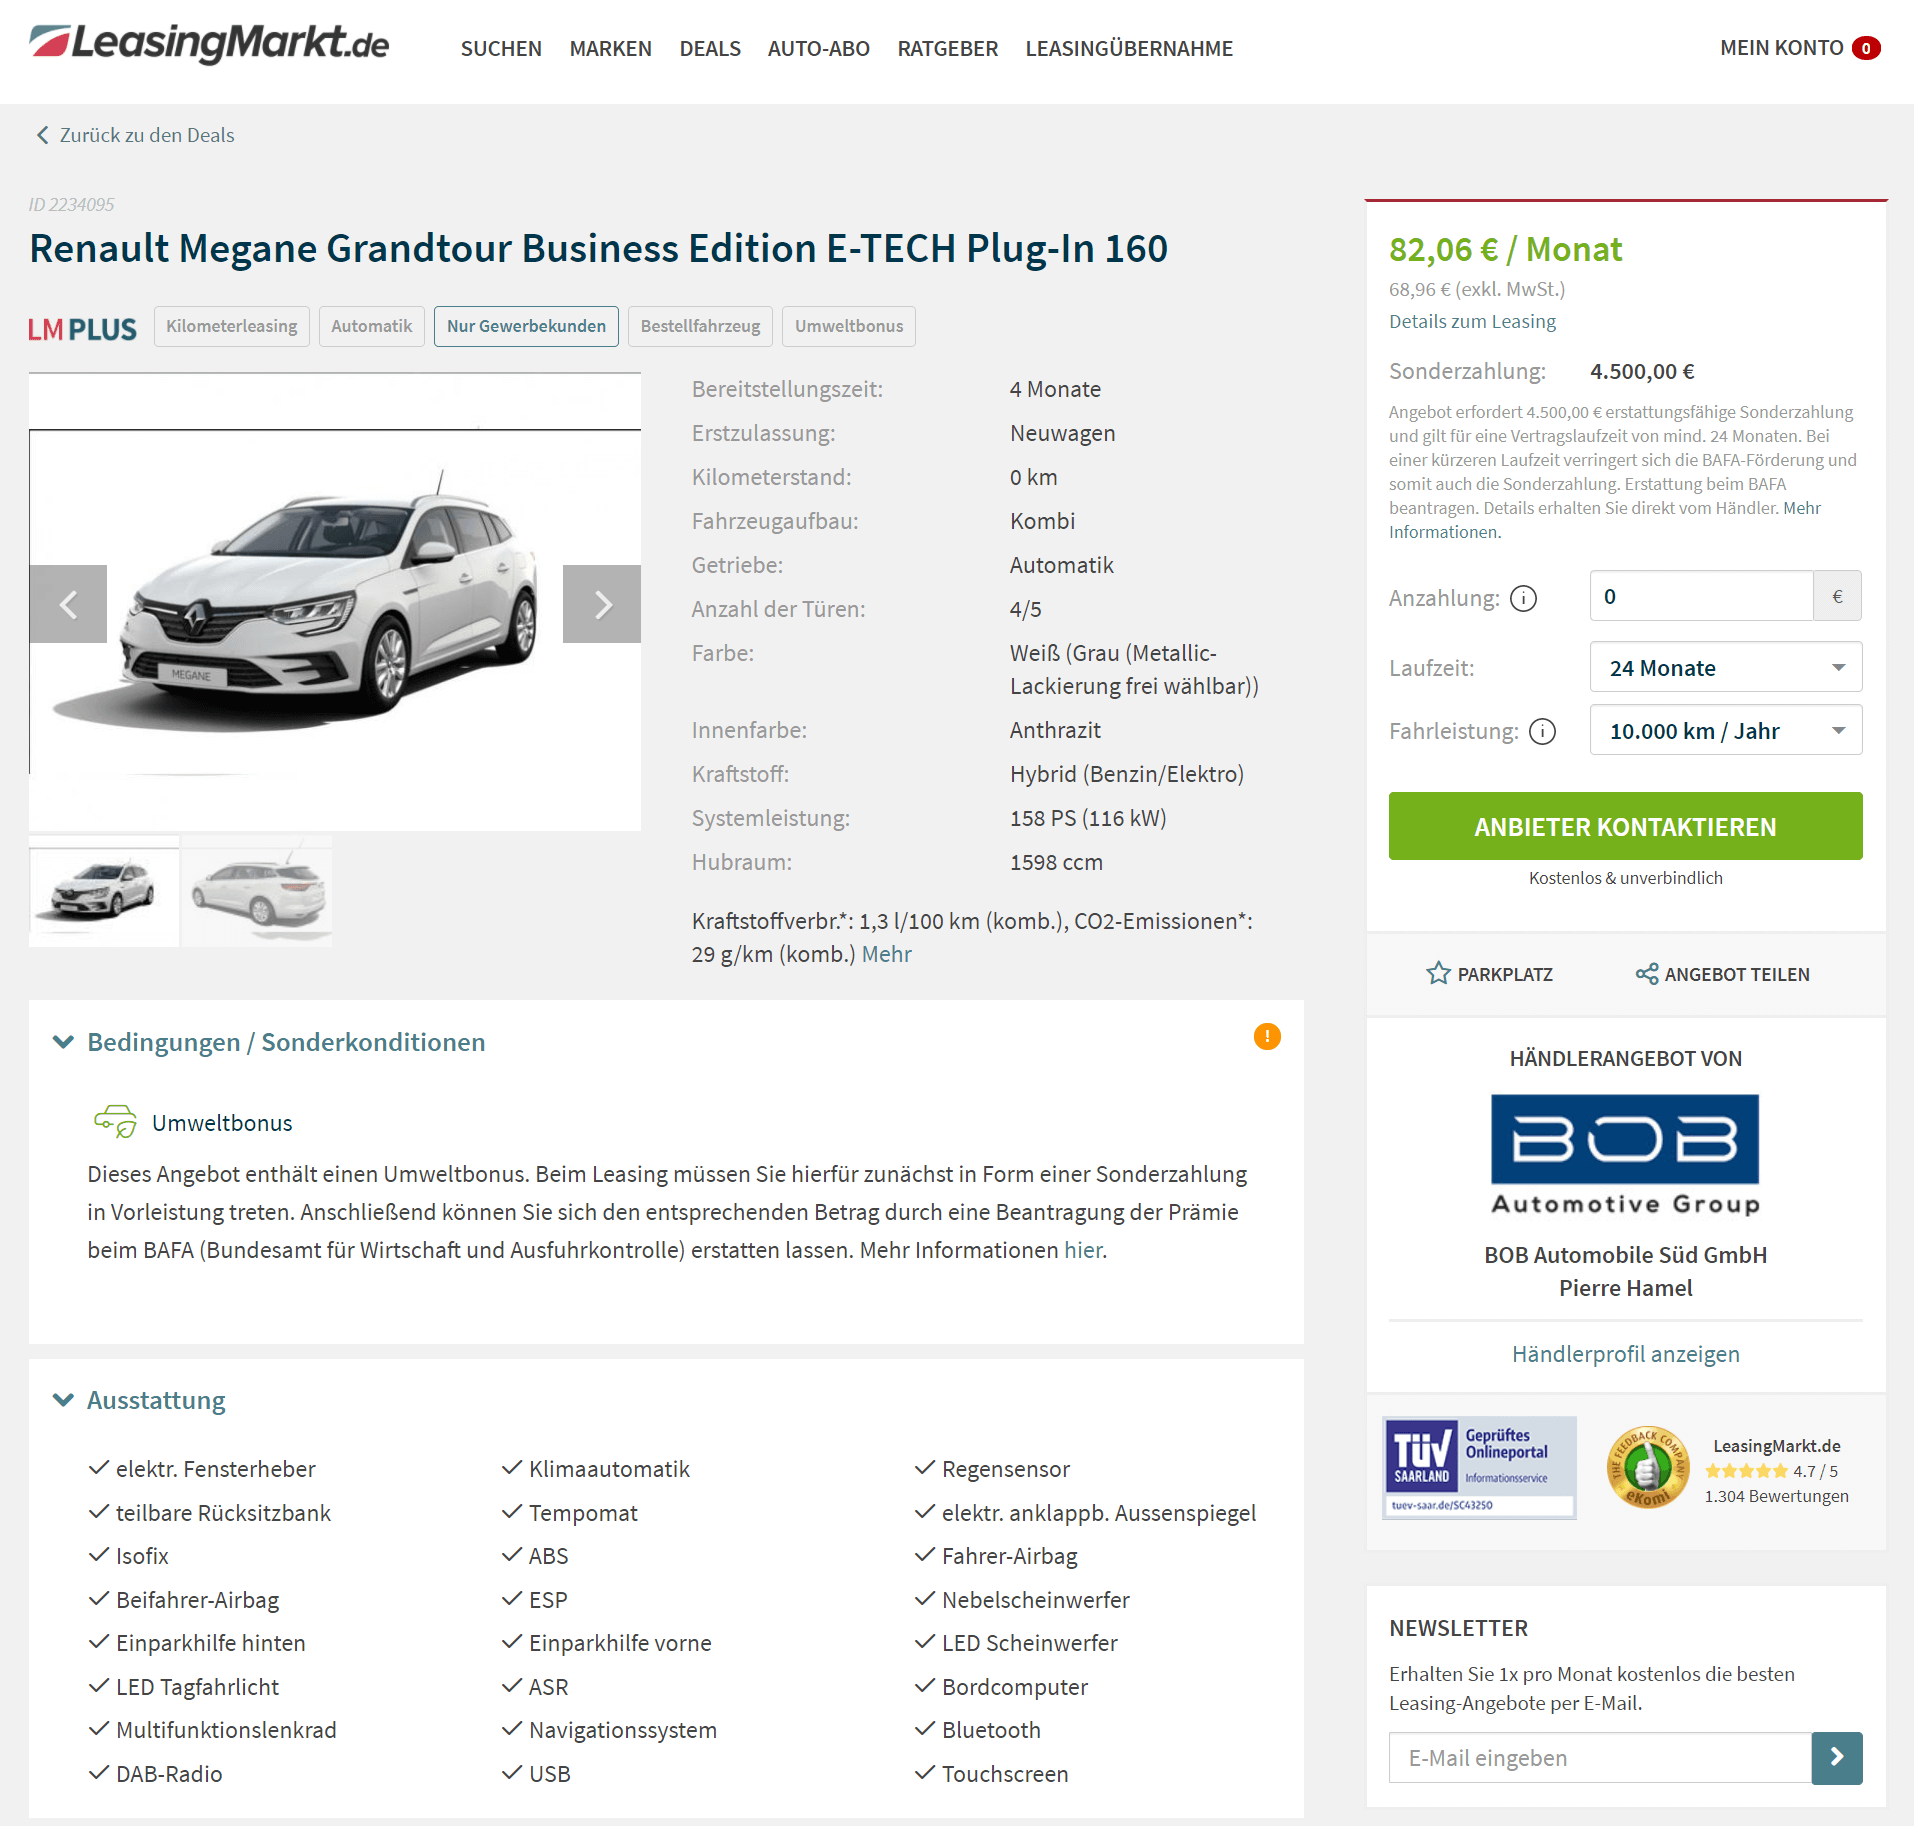Click the BOB Automotive Group logo
This screenshot has height=1826, width=1914.
tap(1625, 1155)
